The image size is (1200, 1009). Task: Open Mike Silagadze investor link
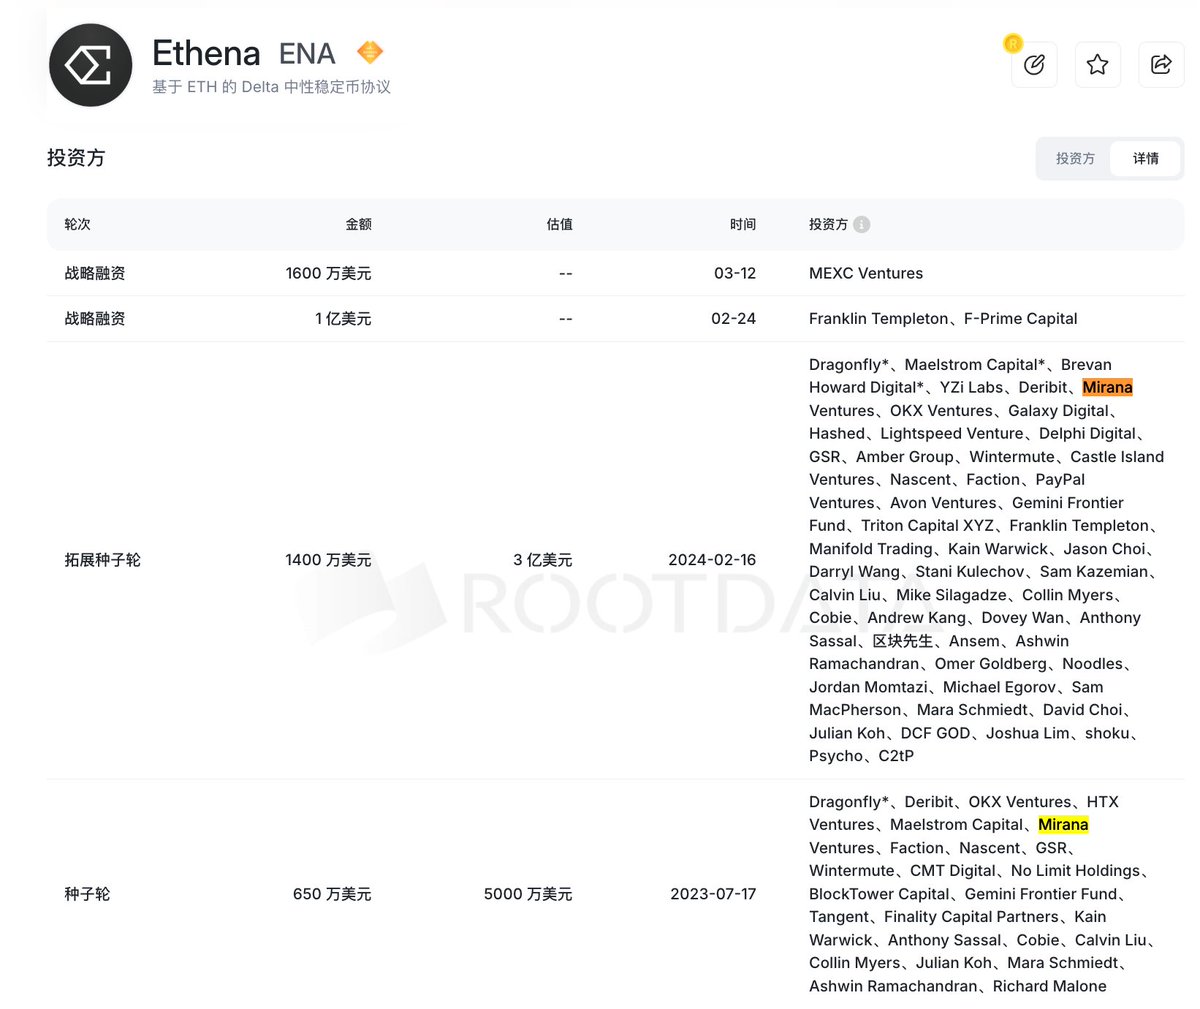coord(951,595)
